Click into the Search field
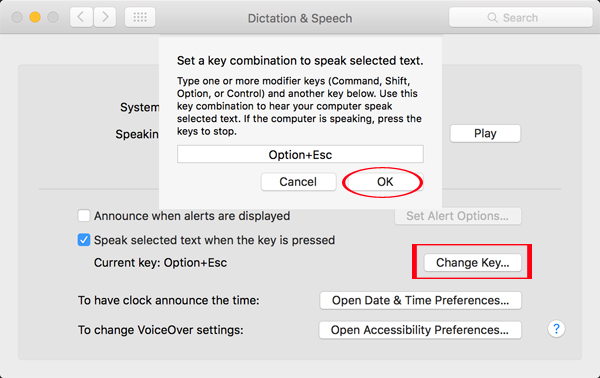Screen dimensions: 600x378 (521, 18)
